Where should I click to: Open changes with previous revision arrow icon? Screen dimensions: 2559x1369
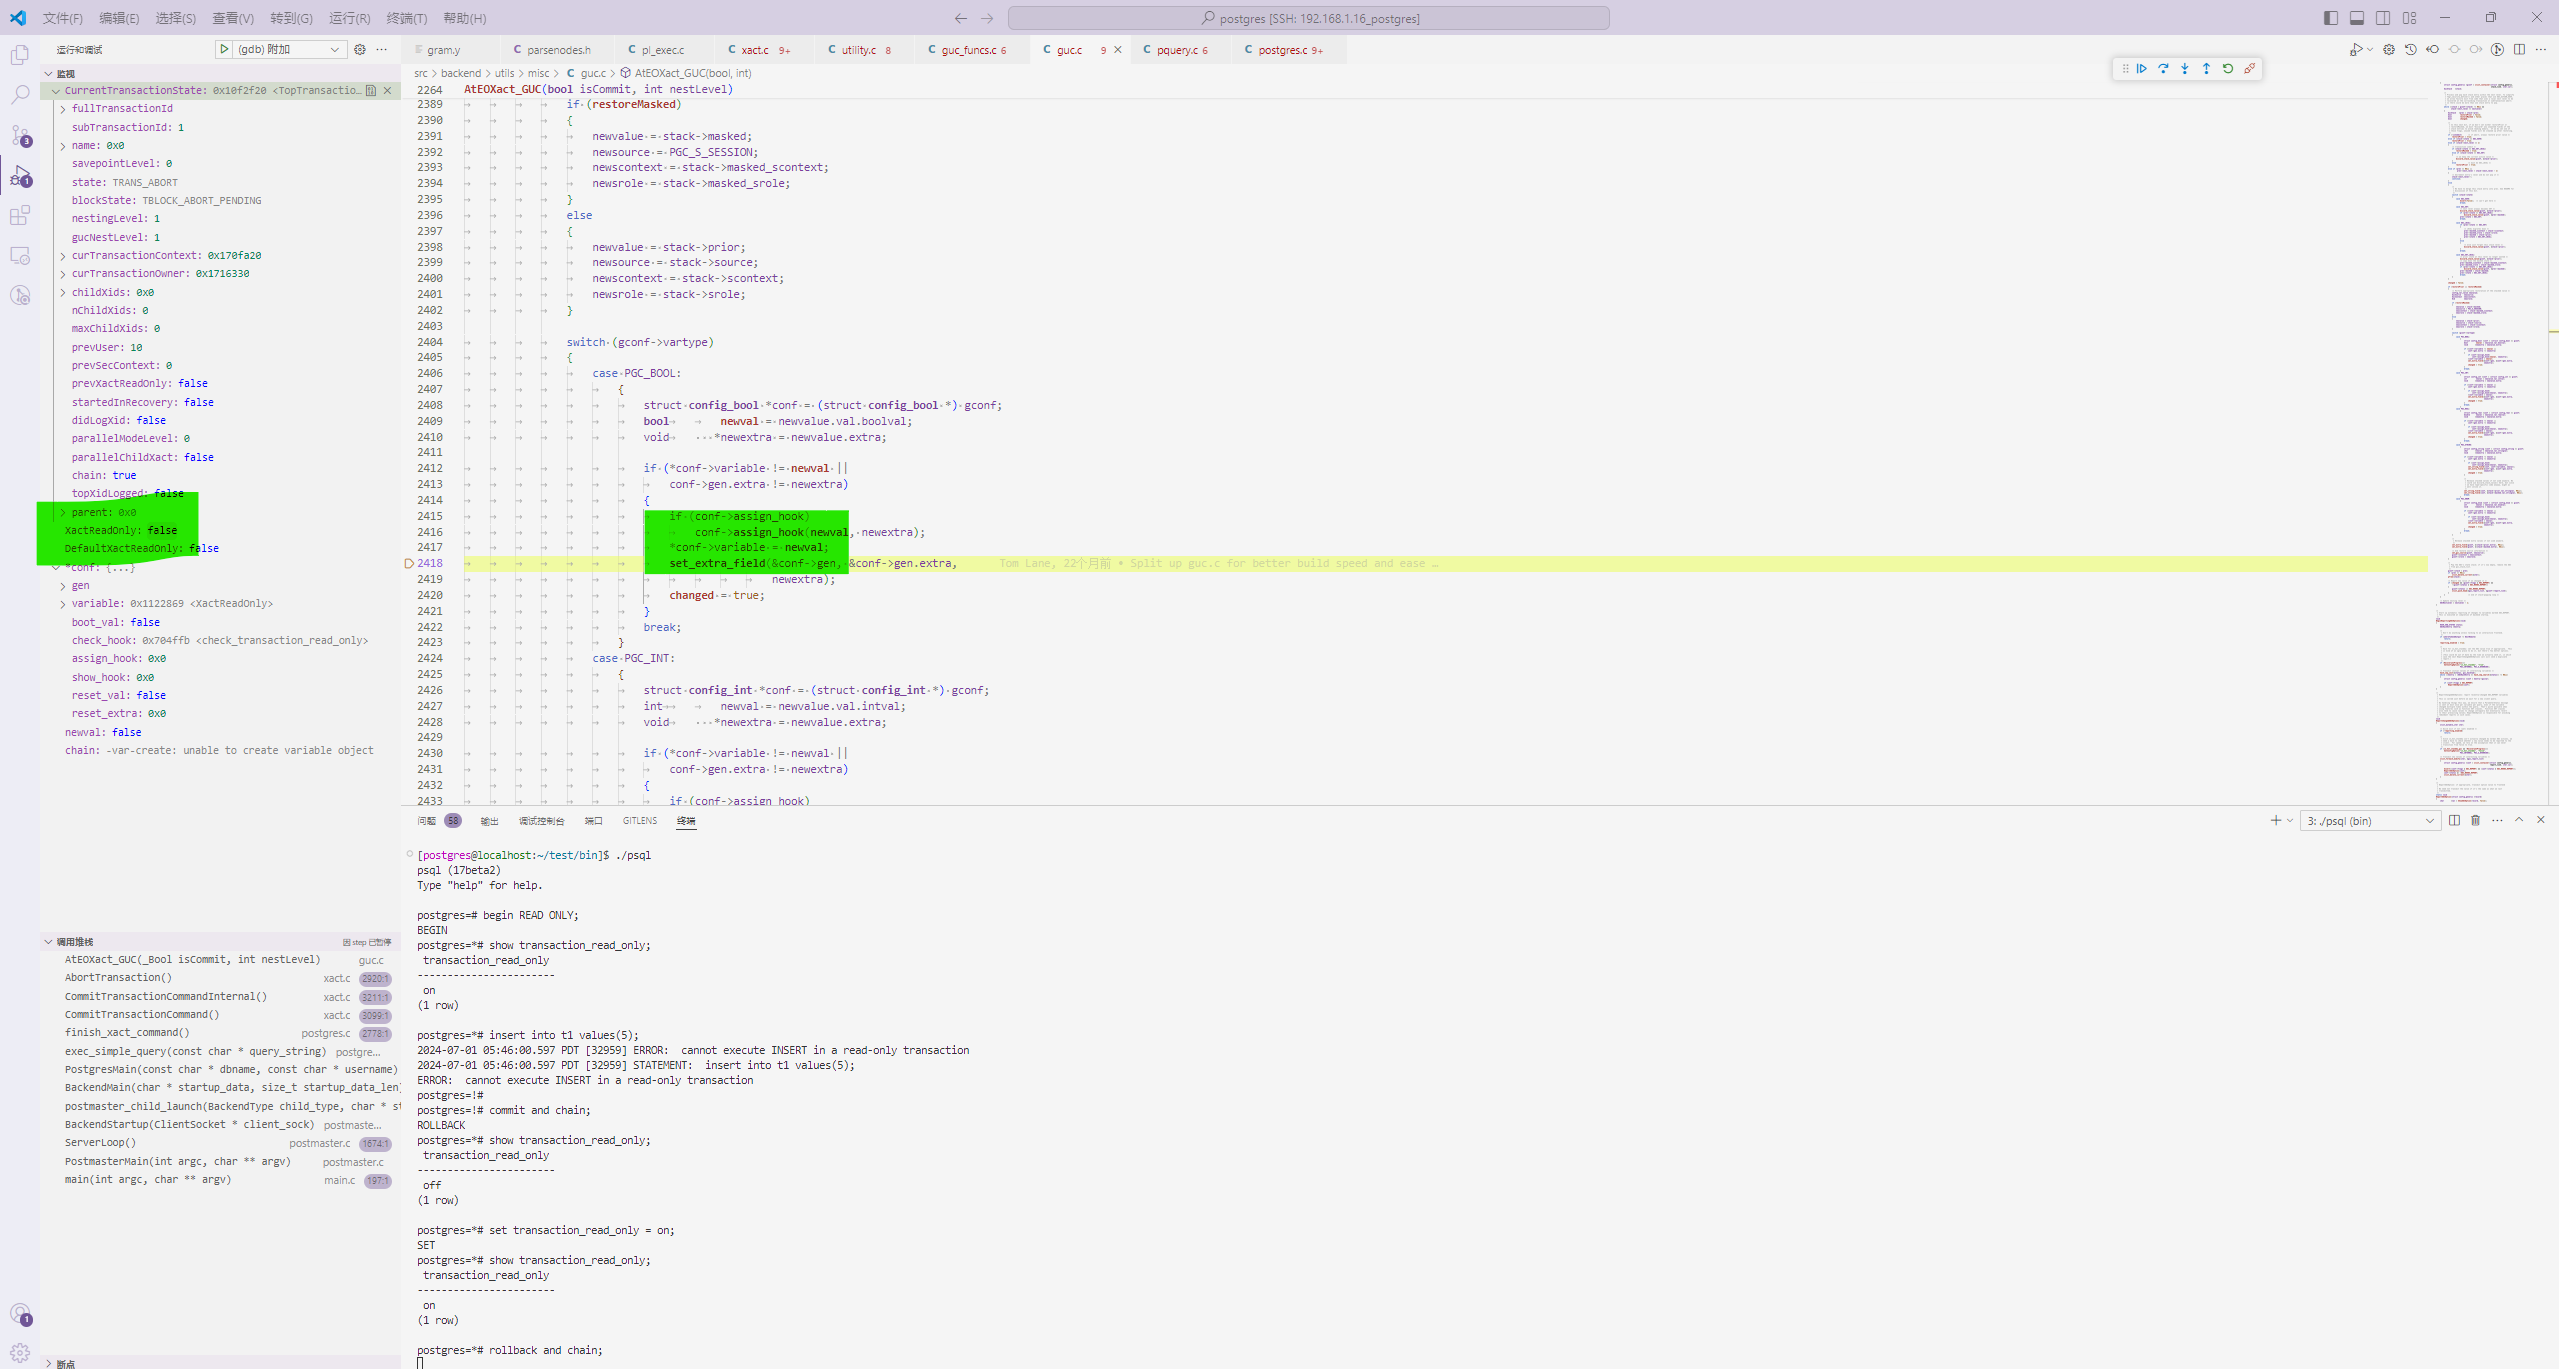pyautogui.click(x=2433, y=49)
